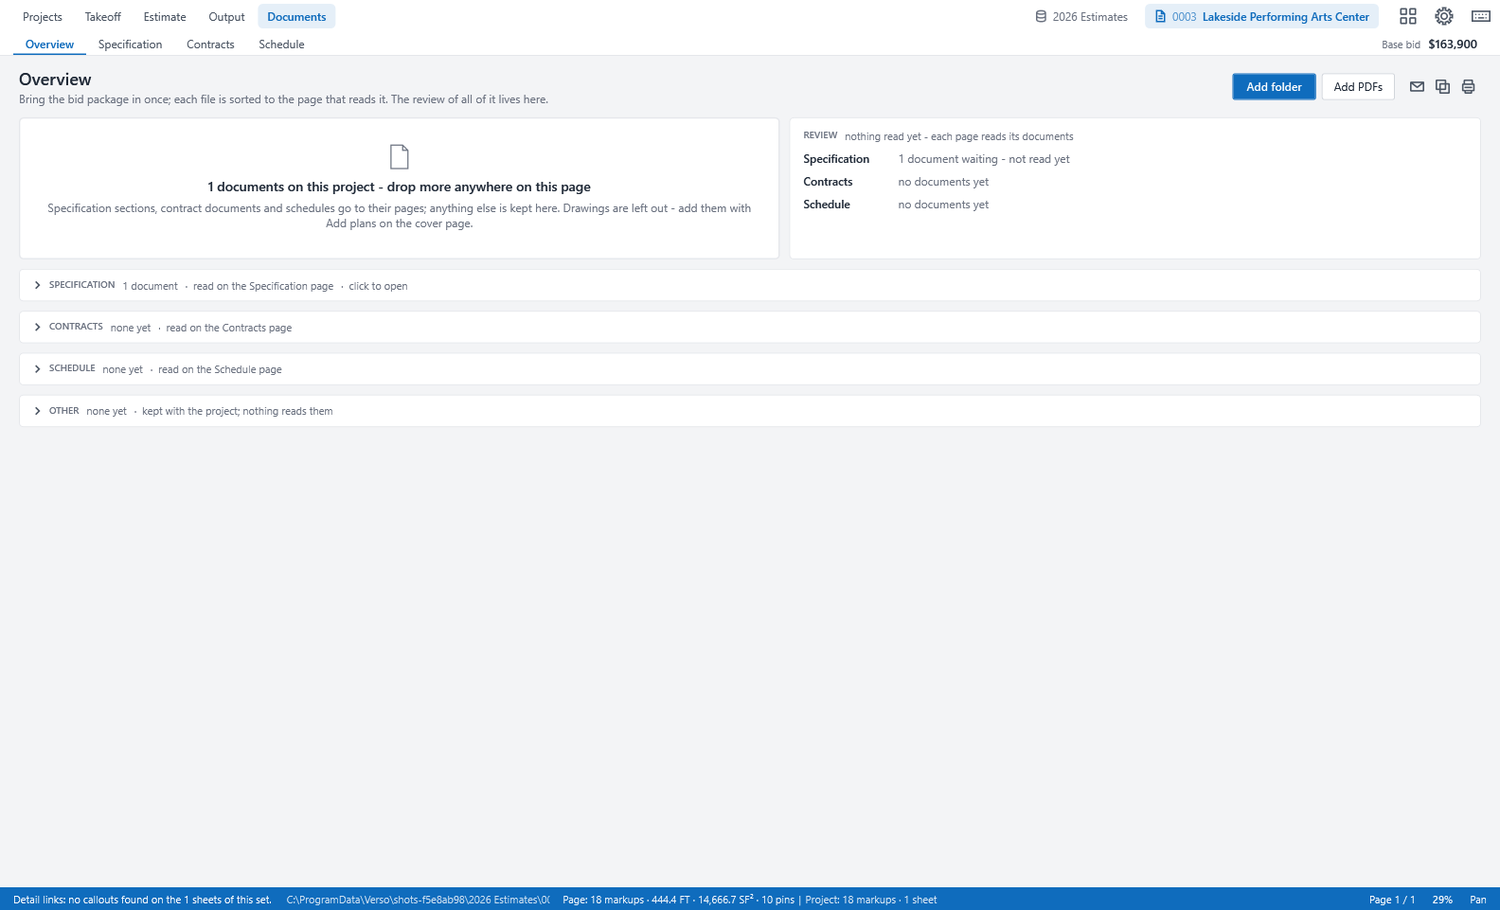Click the Detail links status bar message
This screenshot has height=910, width=1500.
tap(142, 900)
